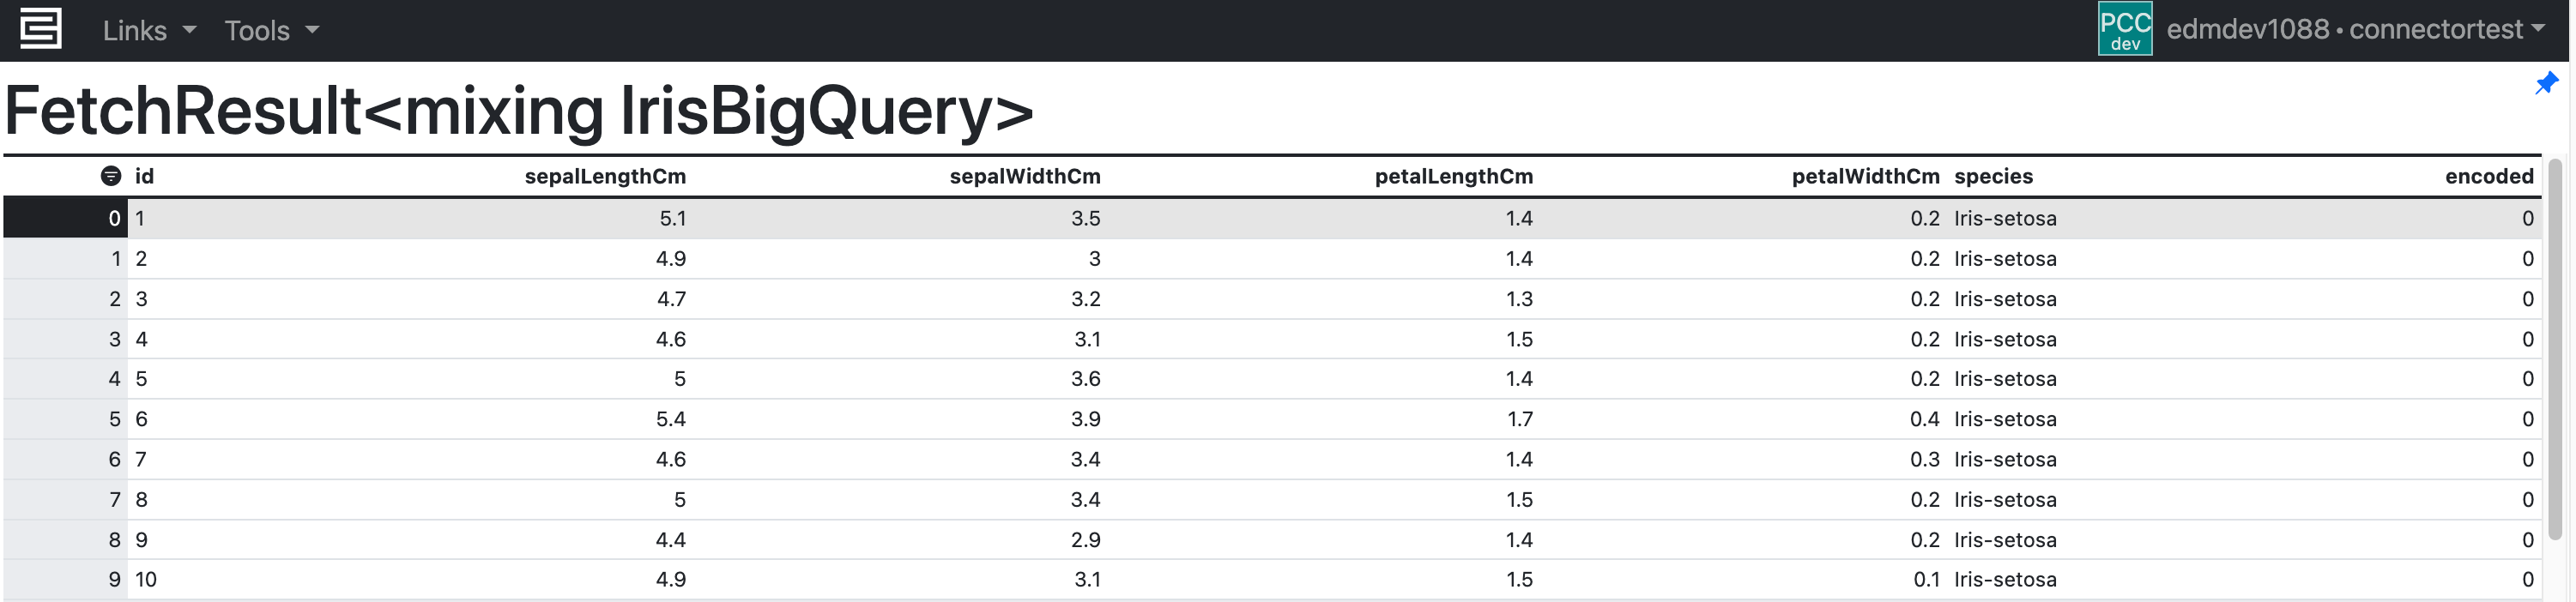
Task: Expand the Tools dropdown menu
Action: coord(271,30)
